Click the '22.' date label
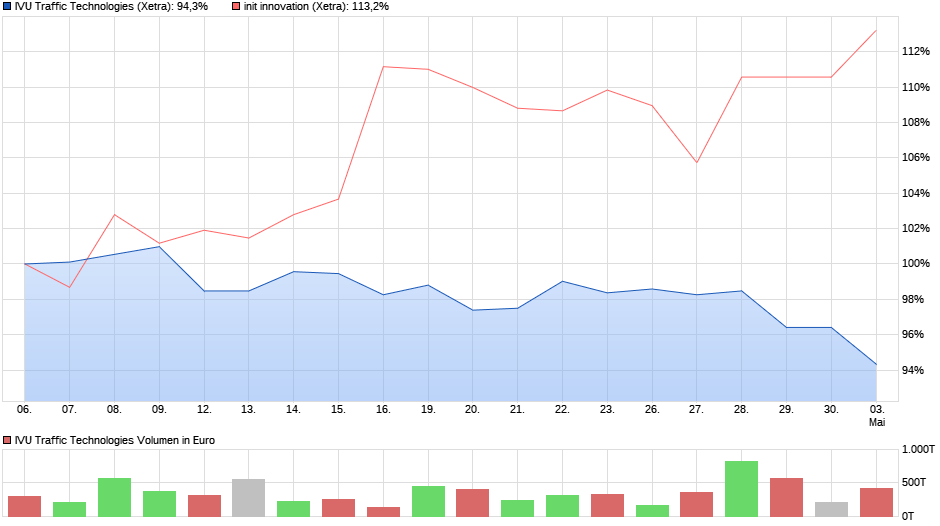940x526 pixels. click(x=562, y=409)
